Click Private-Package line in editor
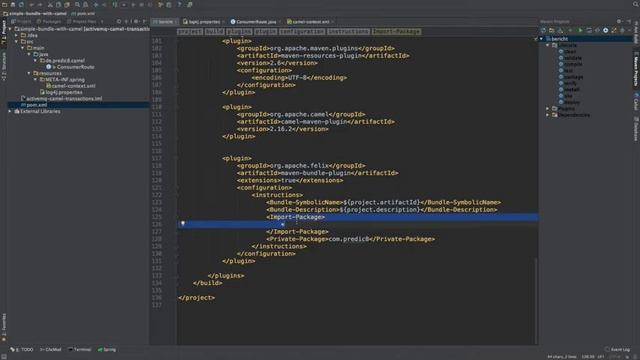 tap(351, 239)
